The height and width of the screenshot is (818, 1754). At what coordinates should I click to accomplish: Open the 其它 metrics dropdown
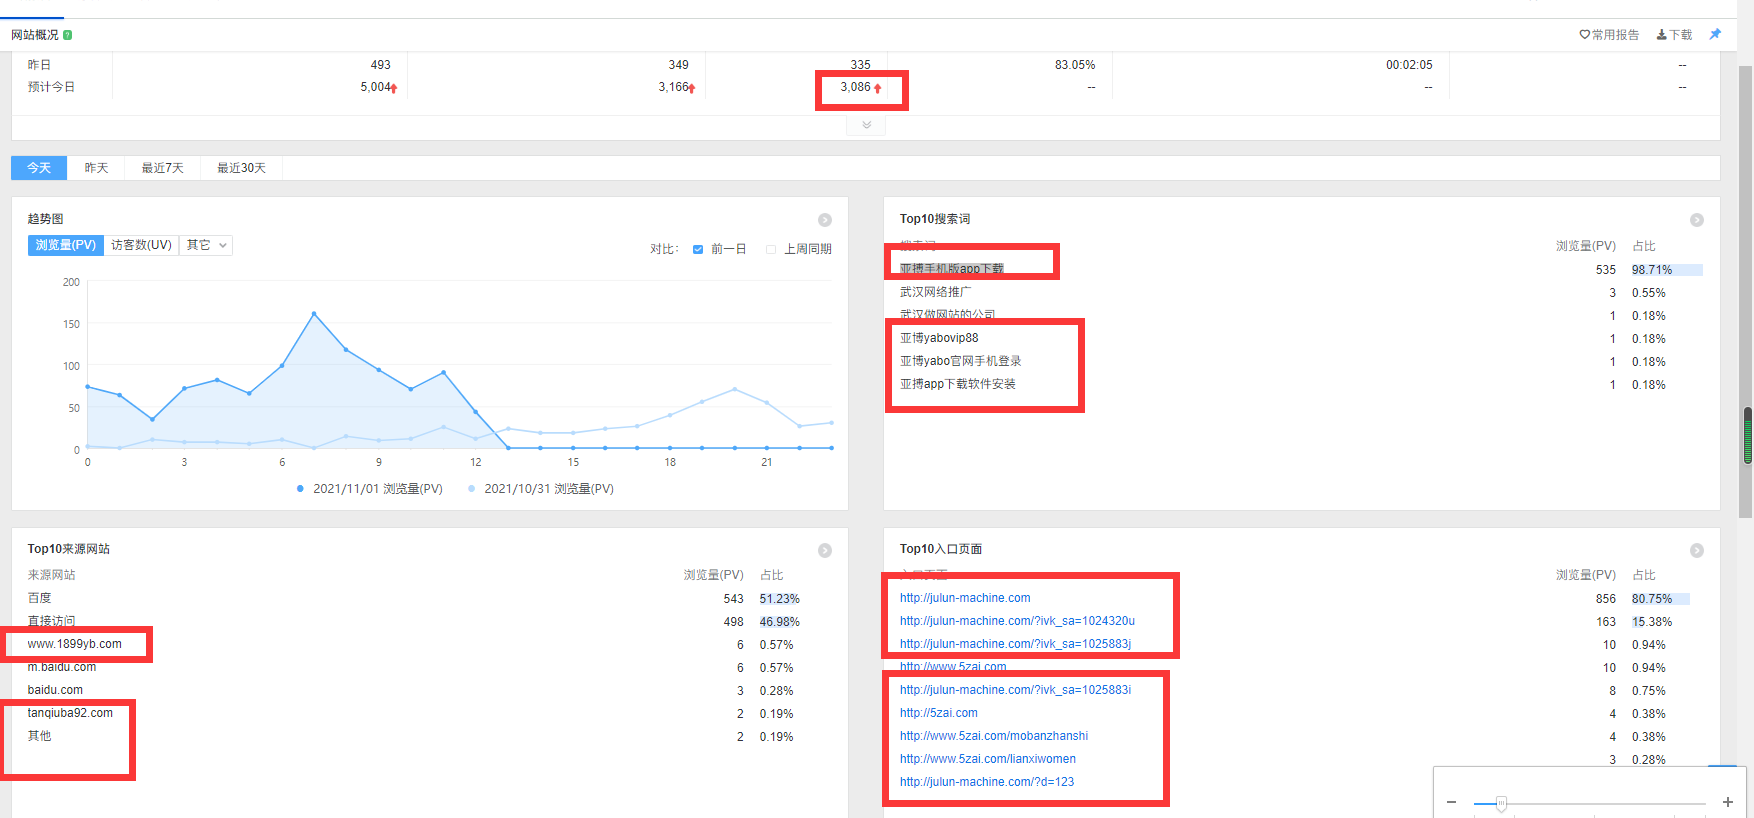tap(207, 245)
